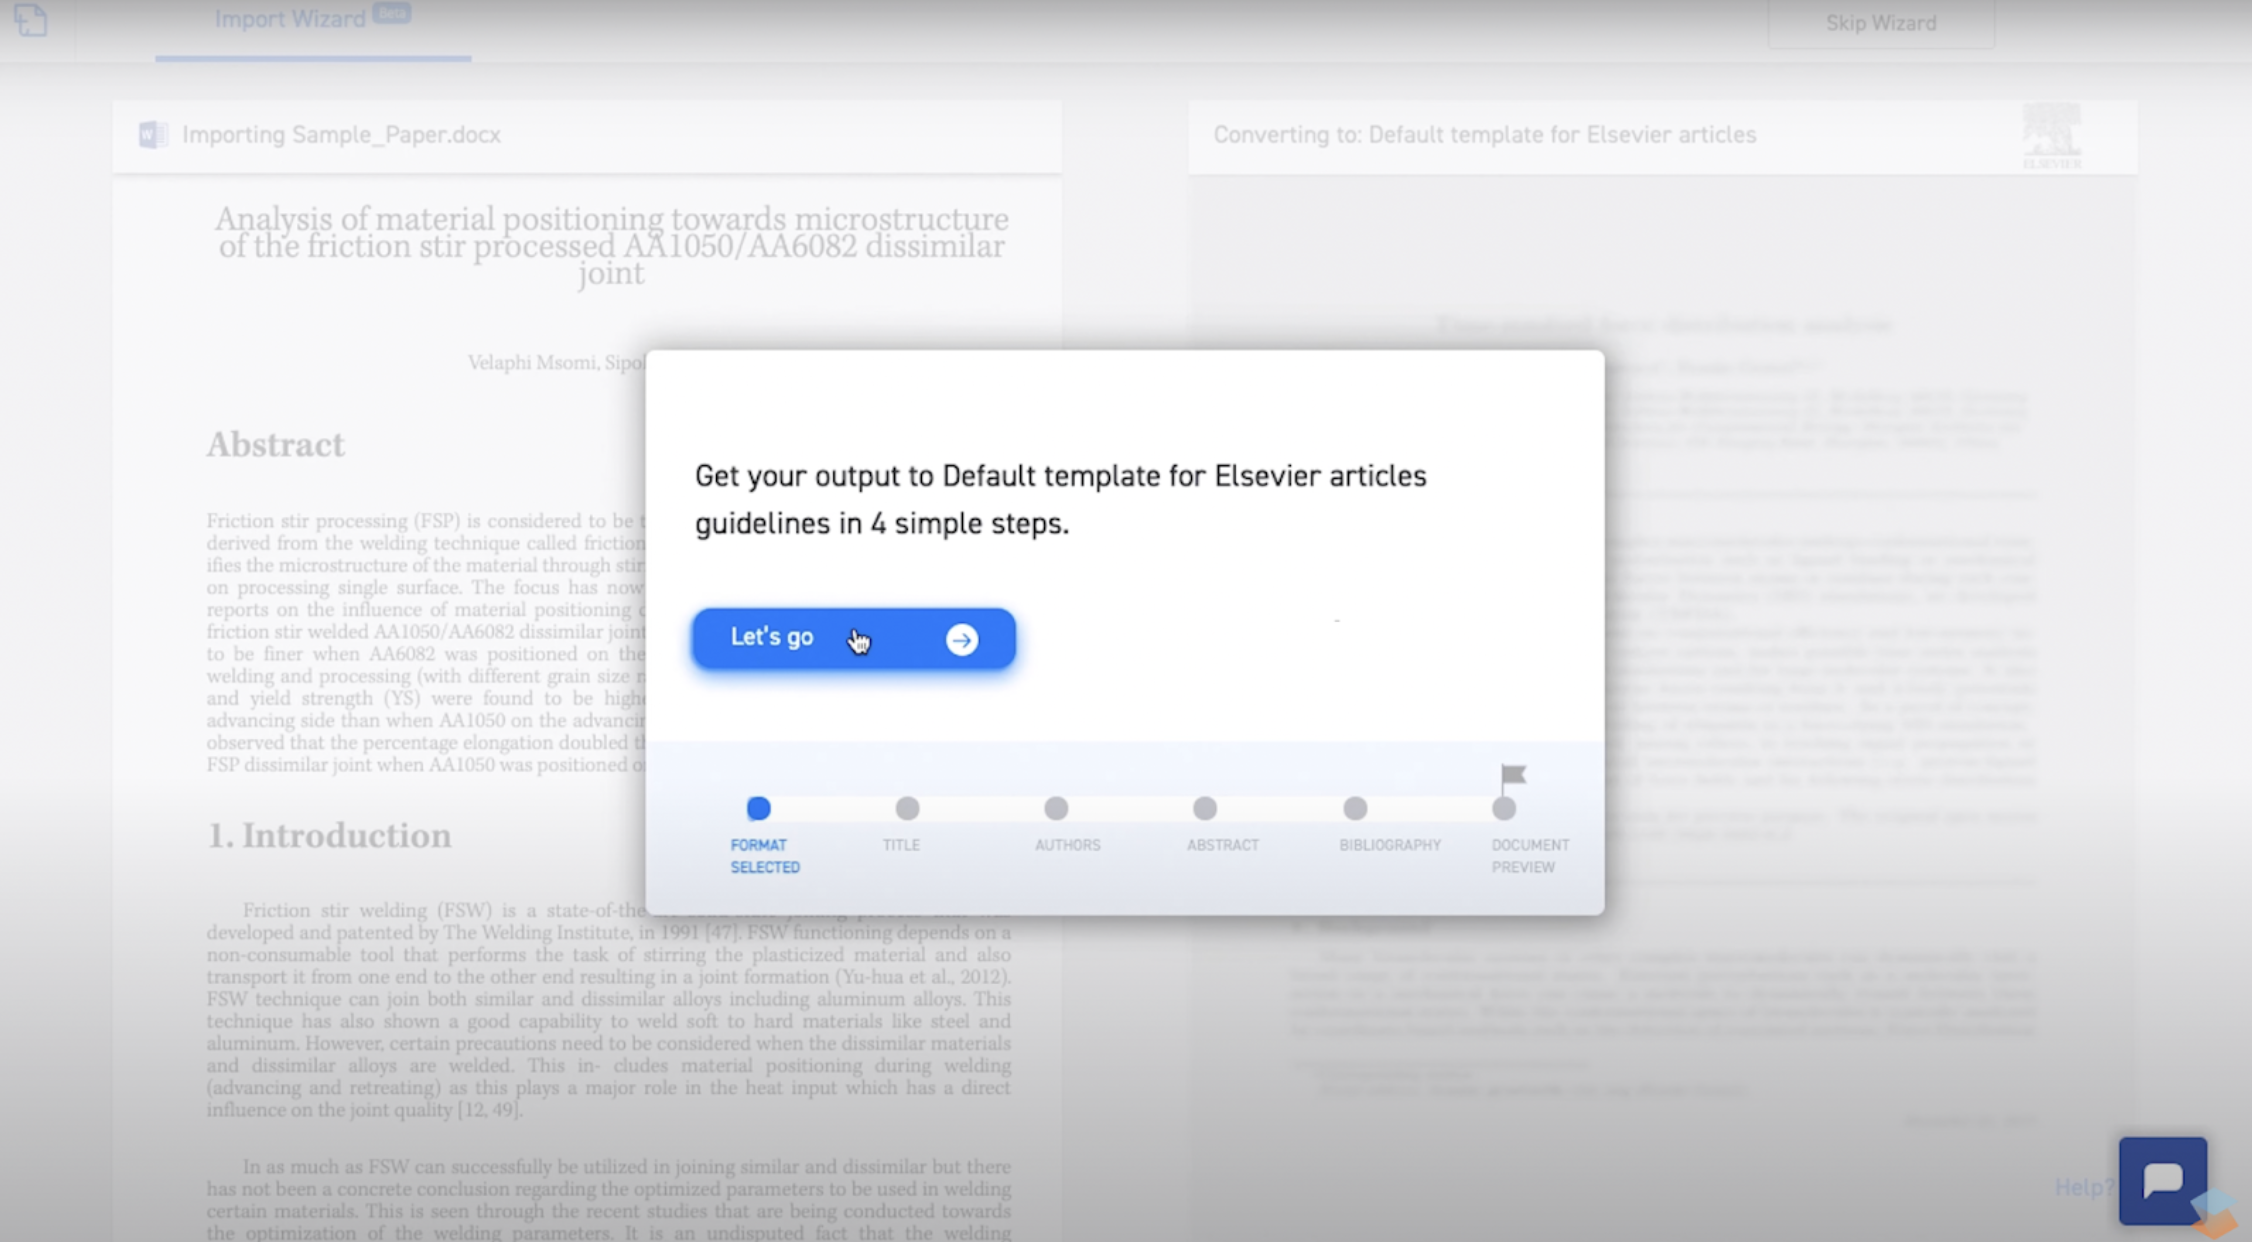Click the 'BIBLIOGRAPHY' step label

tap(1390, 845)
